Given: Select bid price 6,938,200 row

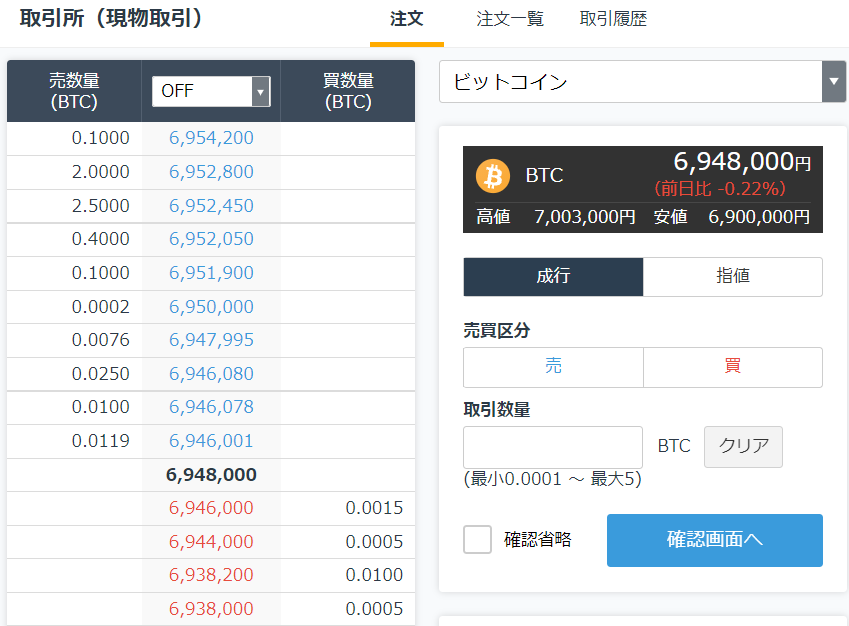Looking at the screenshot, I should pyautogui.click(x=211, y=575).
